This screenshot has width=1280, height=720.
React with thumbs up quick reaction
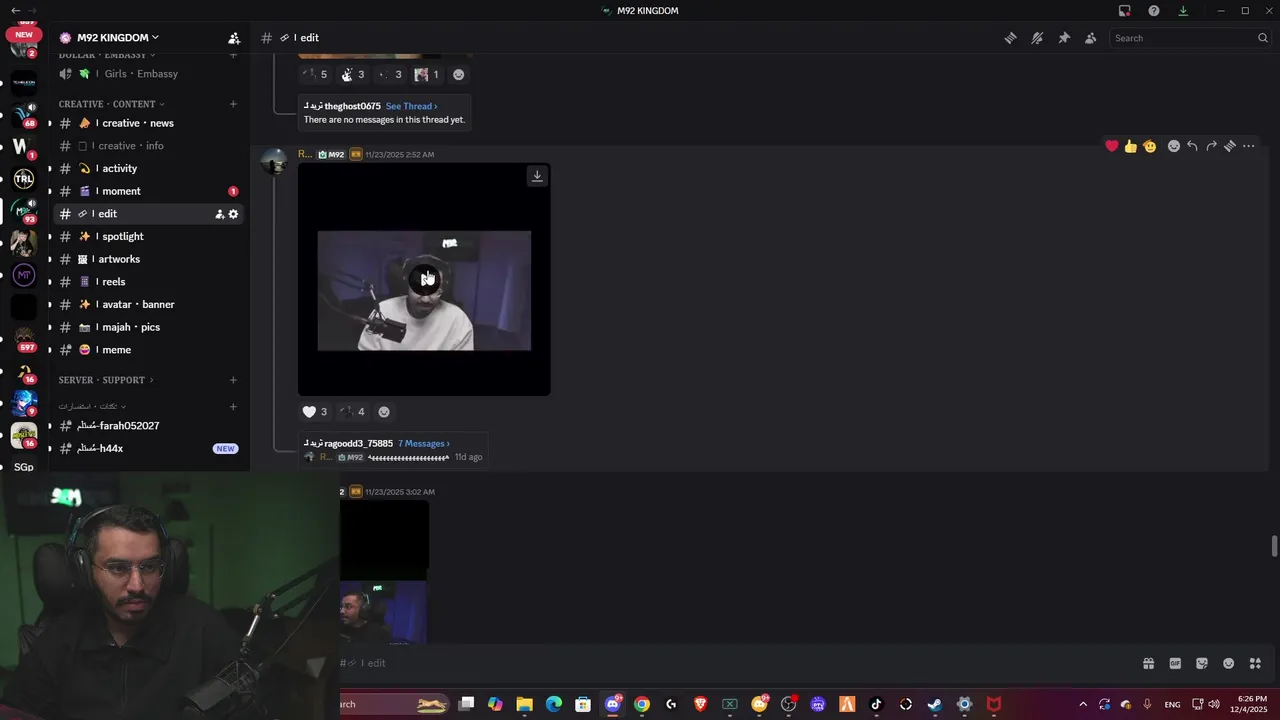pos(1130,146)
